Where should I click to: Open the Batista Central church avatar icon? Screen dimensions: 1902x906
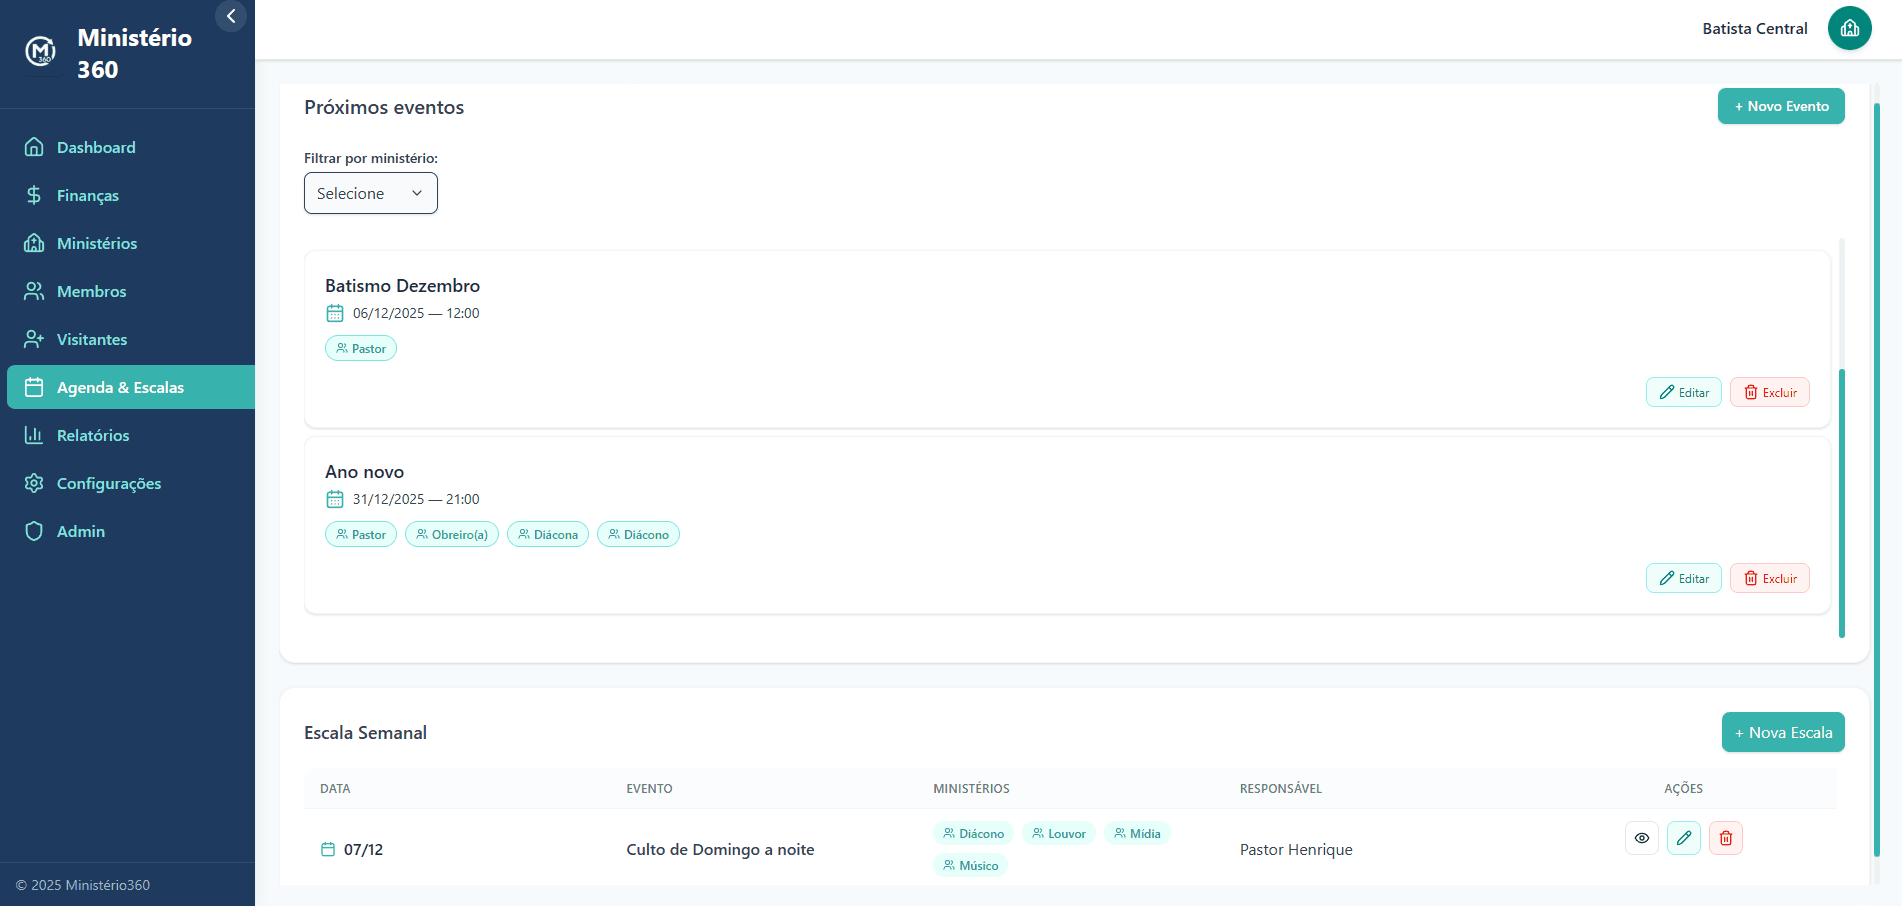pos(1849,28)
